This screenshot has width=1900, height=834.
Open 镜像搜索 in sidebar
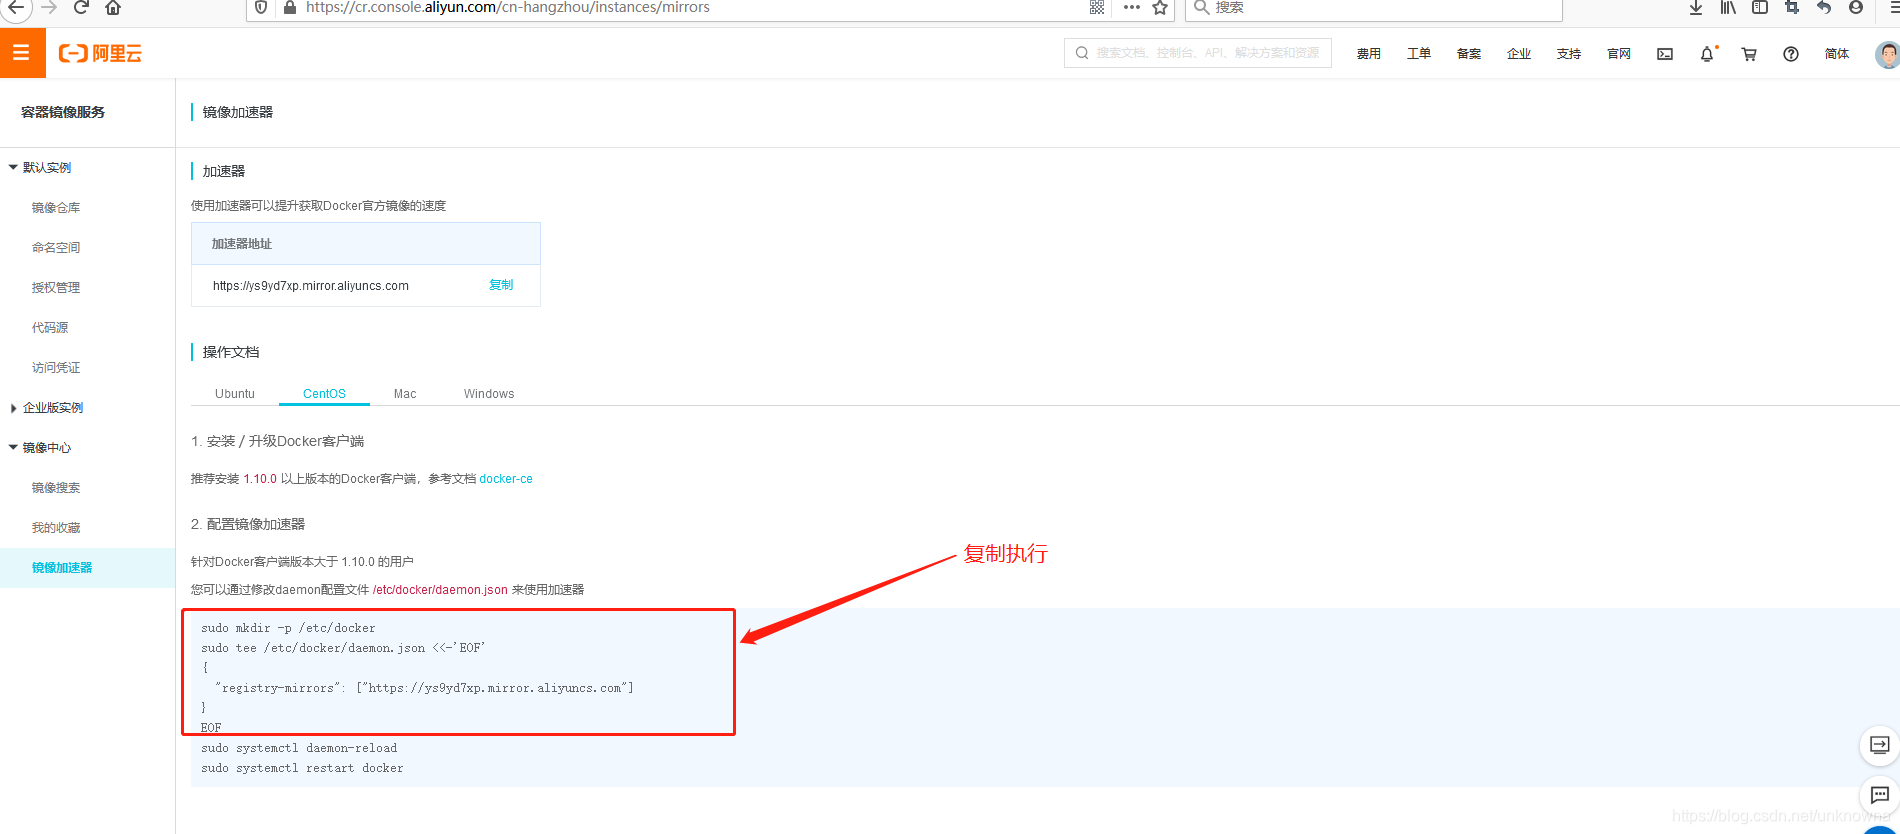click(x=56, y=488)
